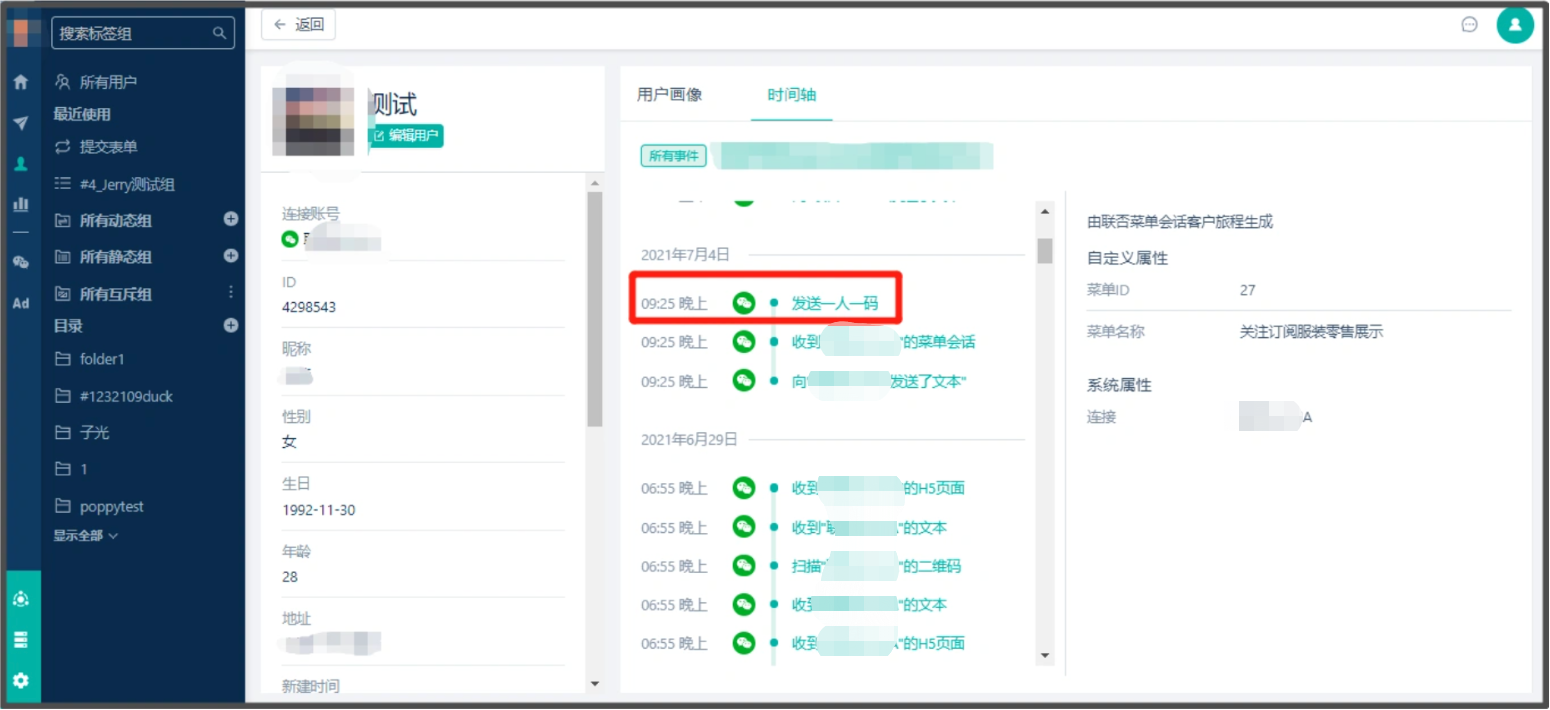
Task: Open the 发送了文本 event link
Action: [x=879, y=381]
